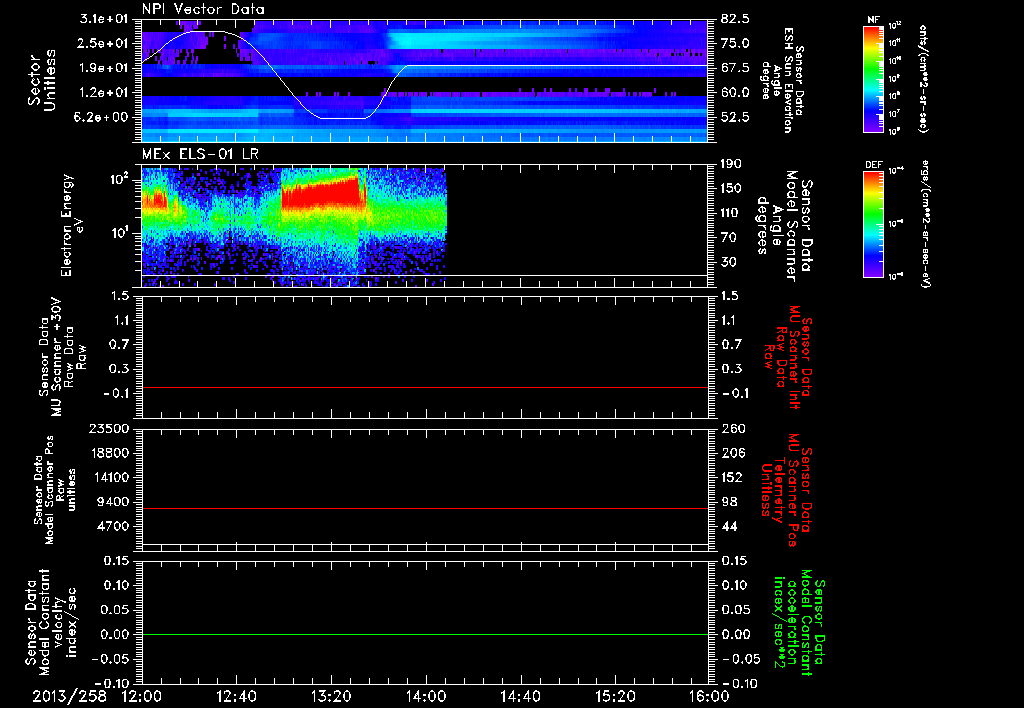Click the "44" telemetry tick value
The width and height of the screenshot is (1024, 708).
729,526
